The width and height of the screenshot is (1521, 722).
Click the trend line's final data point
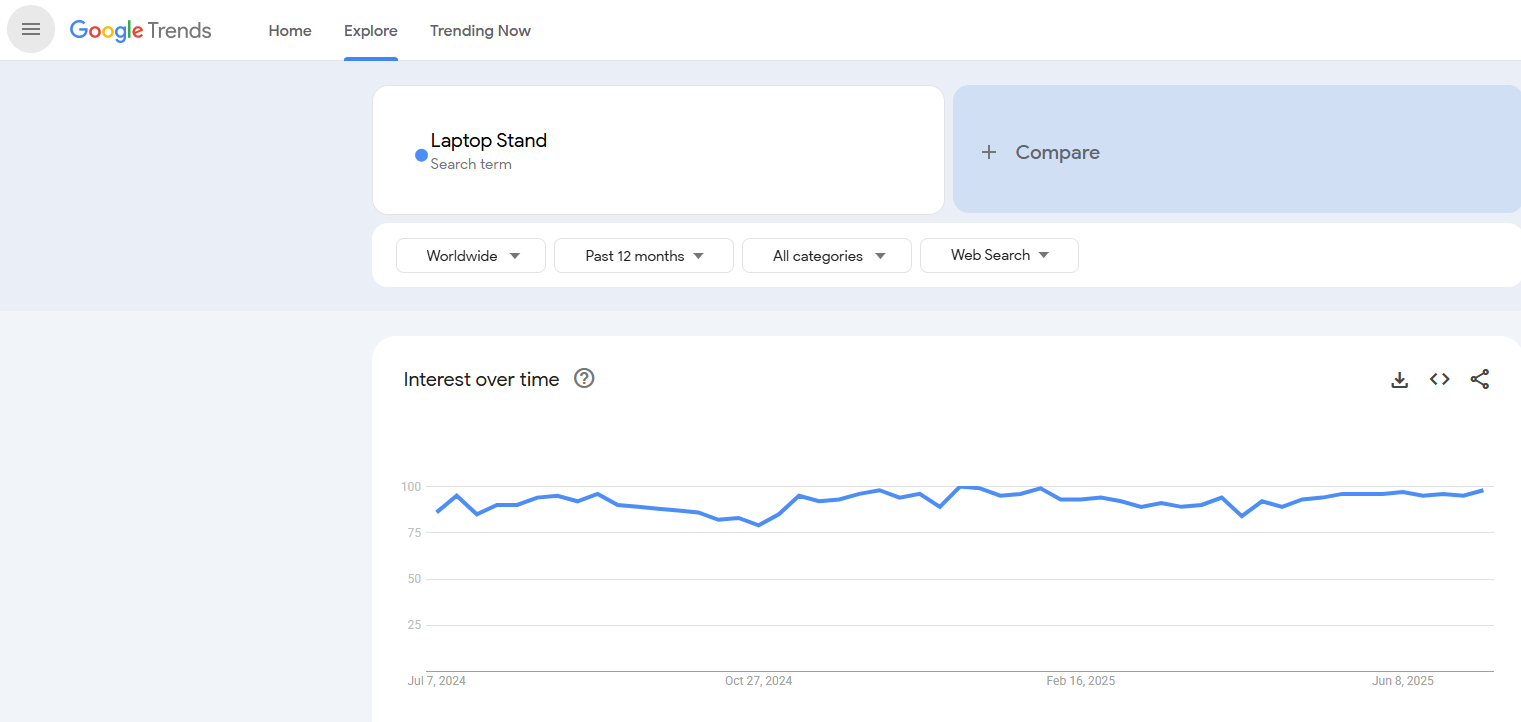point(1482,490)
